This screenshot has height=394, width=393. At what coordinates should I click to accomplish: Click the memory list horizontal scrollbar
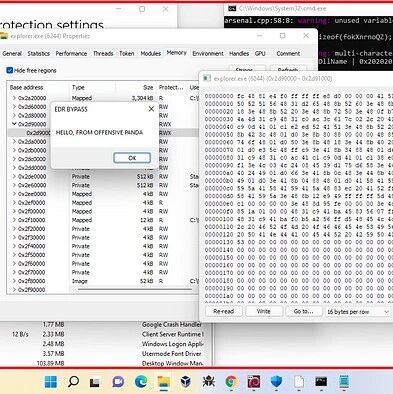[x=135, y=290]
